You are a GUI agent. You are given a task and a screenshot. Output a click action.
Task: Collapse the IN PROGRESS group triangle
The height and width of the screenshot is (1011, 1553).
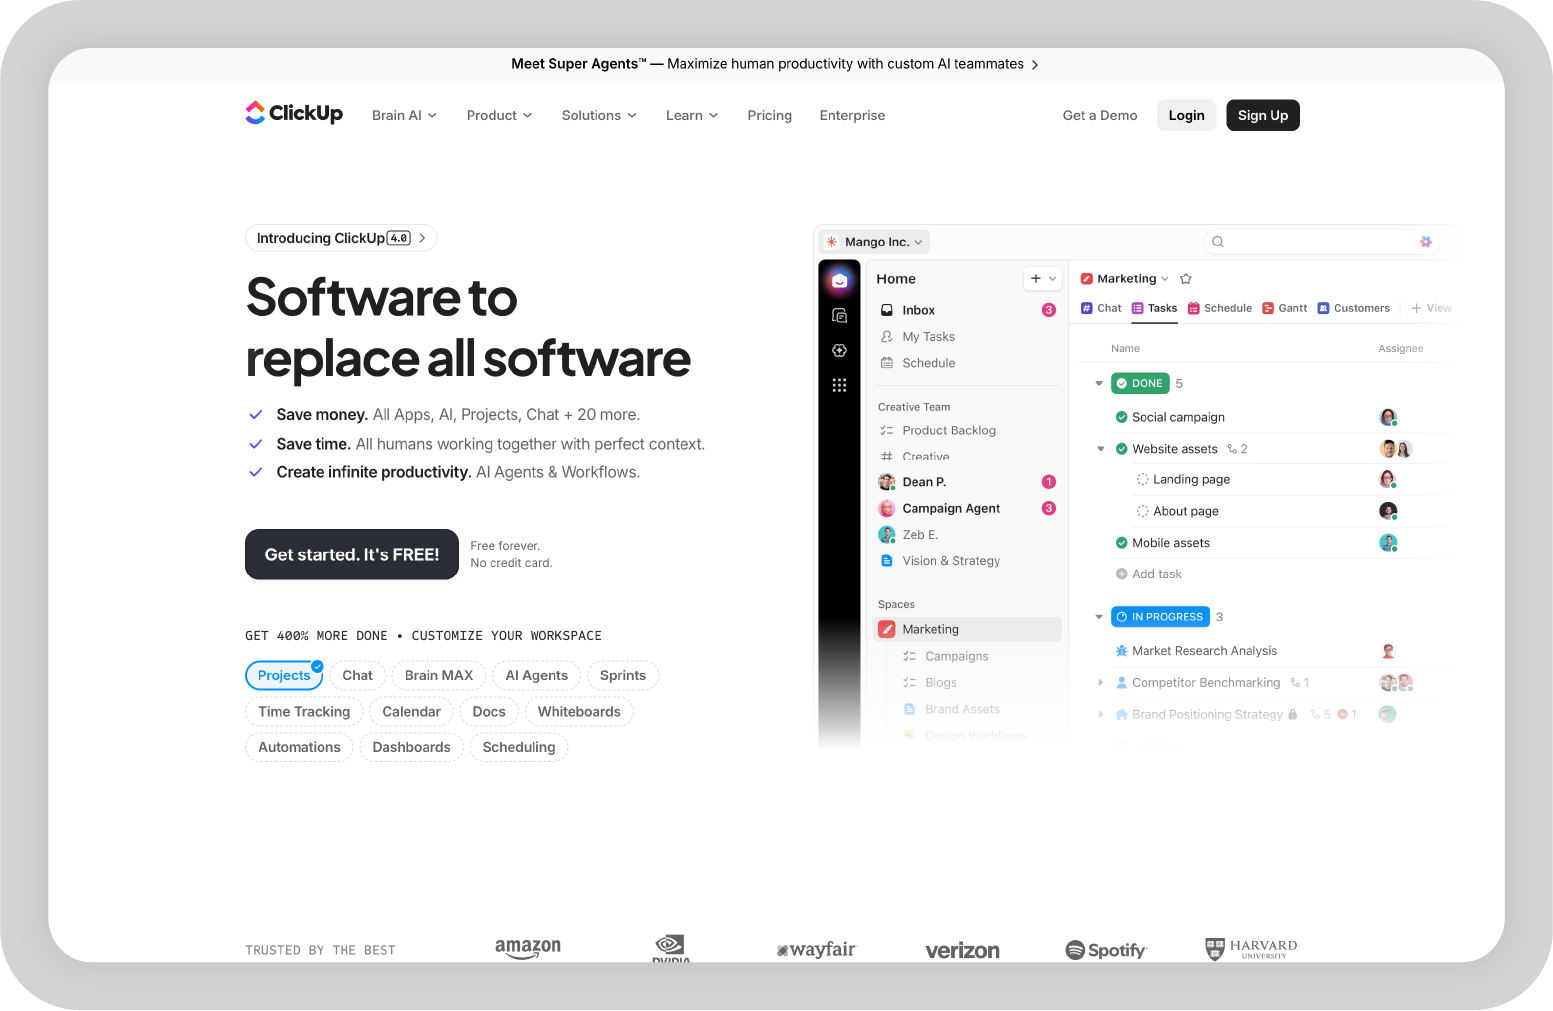pos(1099,617)
